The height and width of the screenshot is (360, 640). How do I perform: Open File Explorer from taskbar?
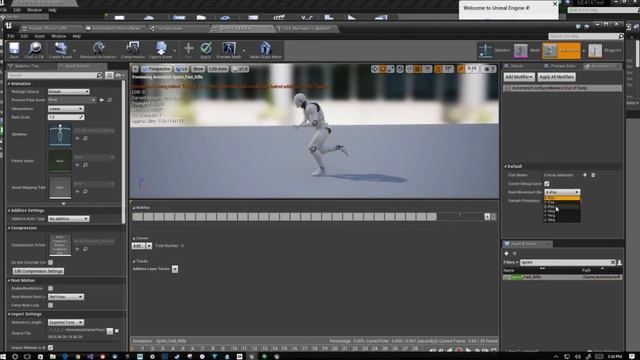click(x=53, y=356)
